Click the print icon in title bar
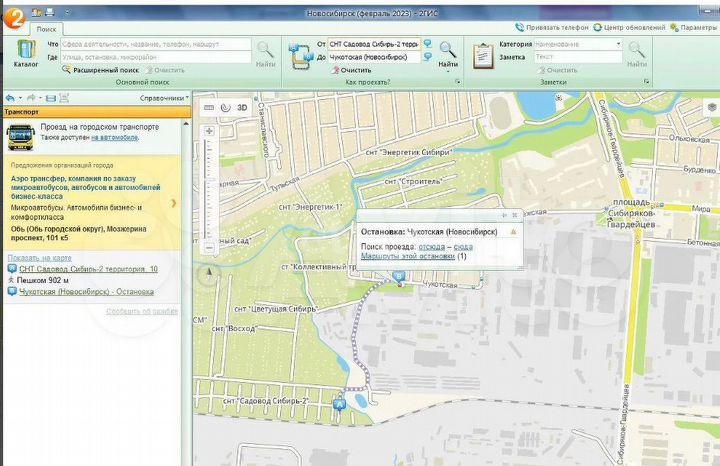 49,11
